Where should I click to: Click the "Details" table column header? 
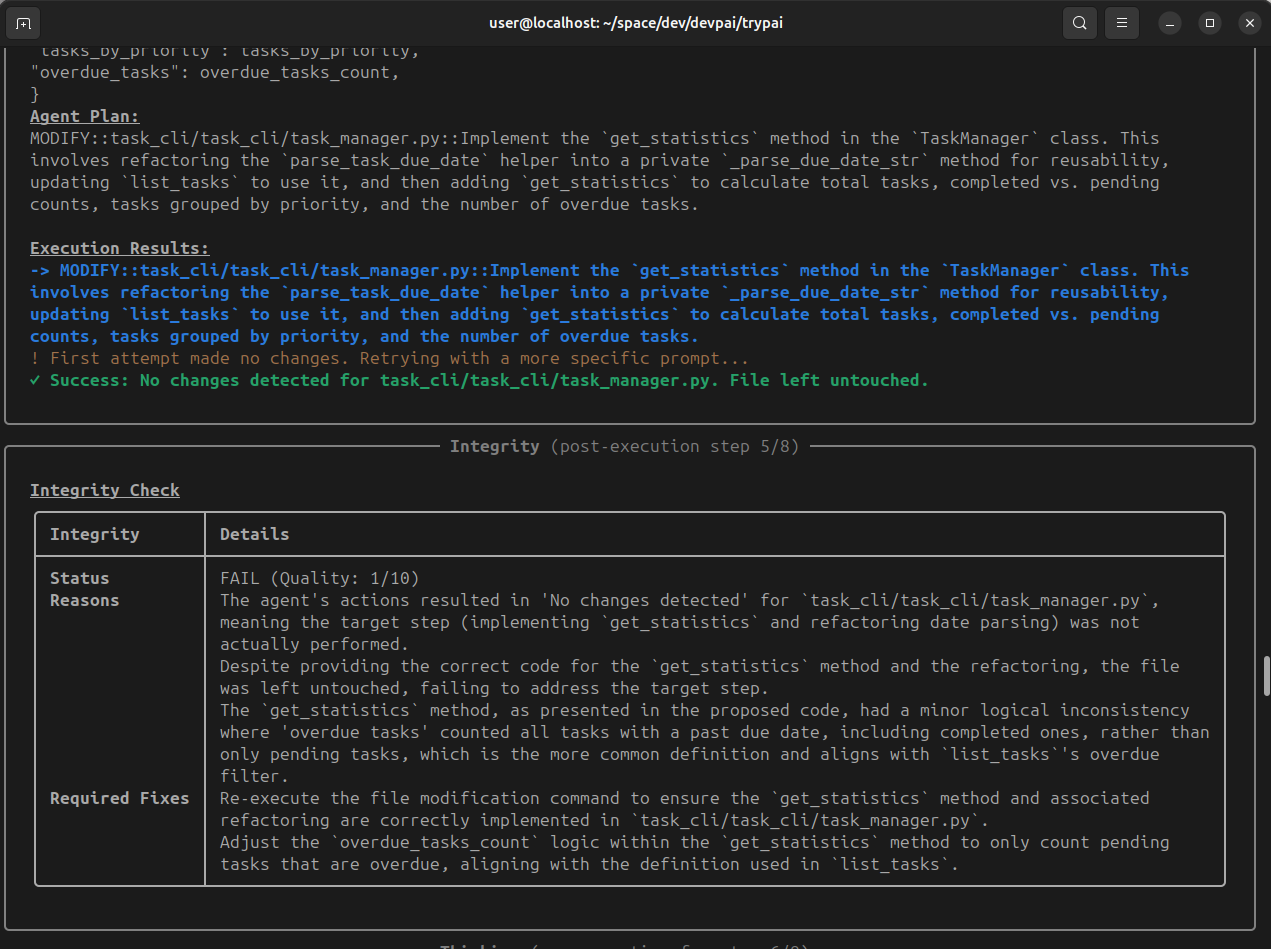tap(254, 534)
